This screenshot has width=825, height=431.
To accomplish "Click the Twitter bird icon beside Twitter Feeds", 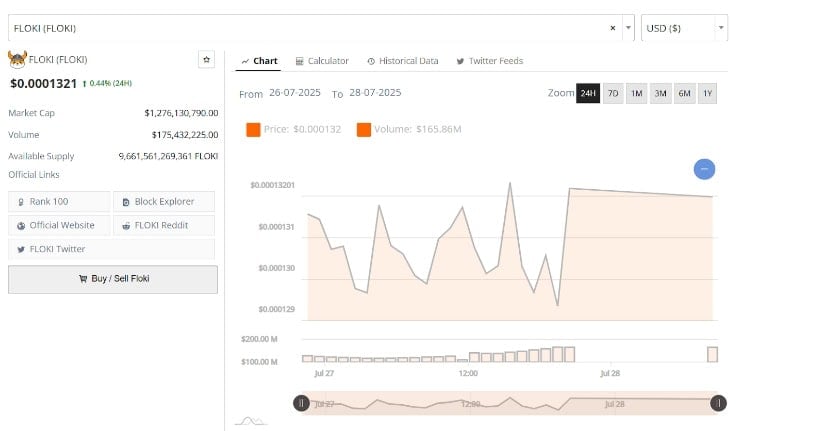I will 460,62.
